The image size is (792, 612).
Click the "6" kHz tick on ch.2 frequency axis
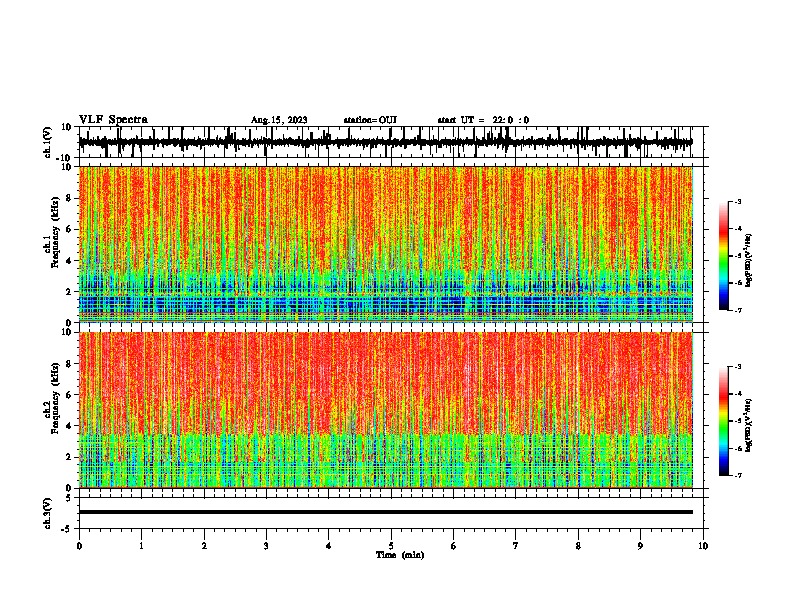pos(69,394)
